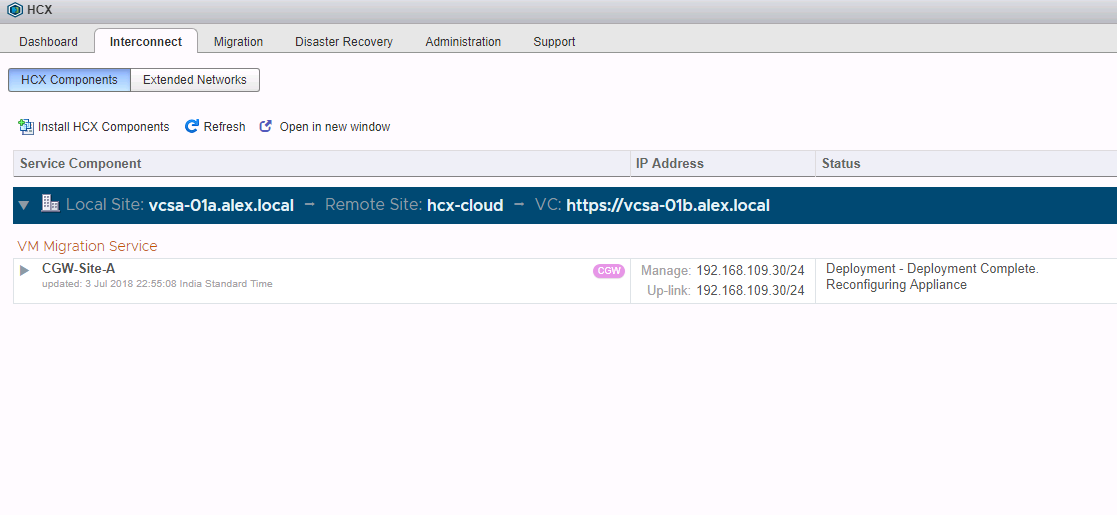Image resolution: width=1117 pixels, height=515 pixels.
Task: Click the Service Component column header
Action: (81, 163)
